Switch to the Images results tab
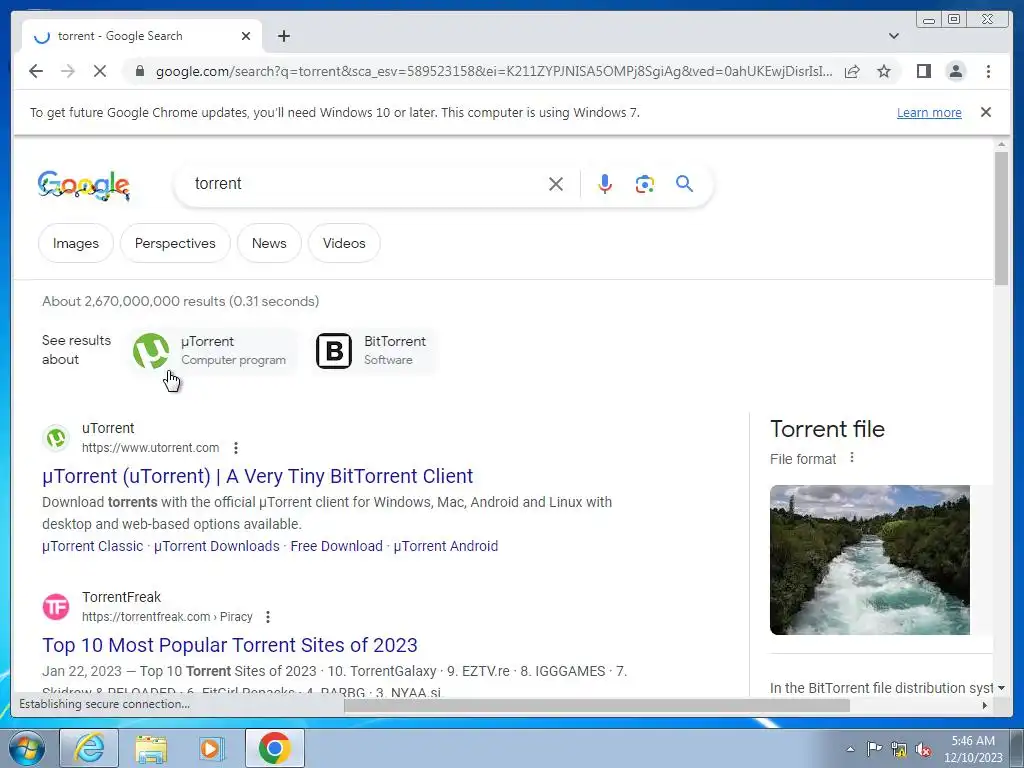Screen dimensions: 1024x768 tap(76, 243)
